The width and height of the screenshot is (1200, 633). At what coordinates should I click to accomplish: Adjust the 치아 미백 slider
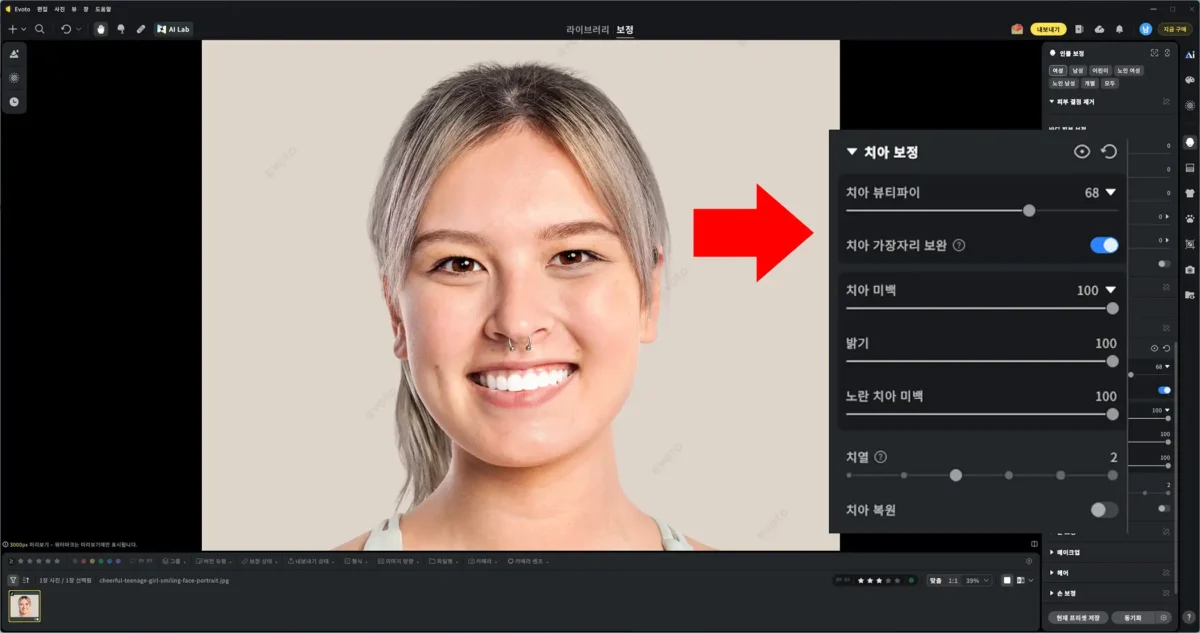point(1112,309)
